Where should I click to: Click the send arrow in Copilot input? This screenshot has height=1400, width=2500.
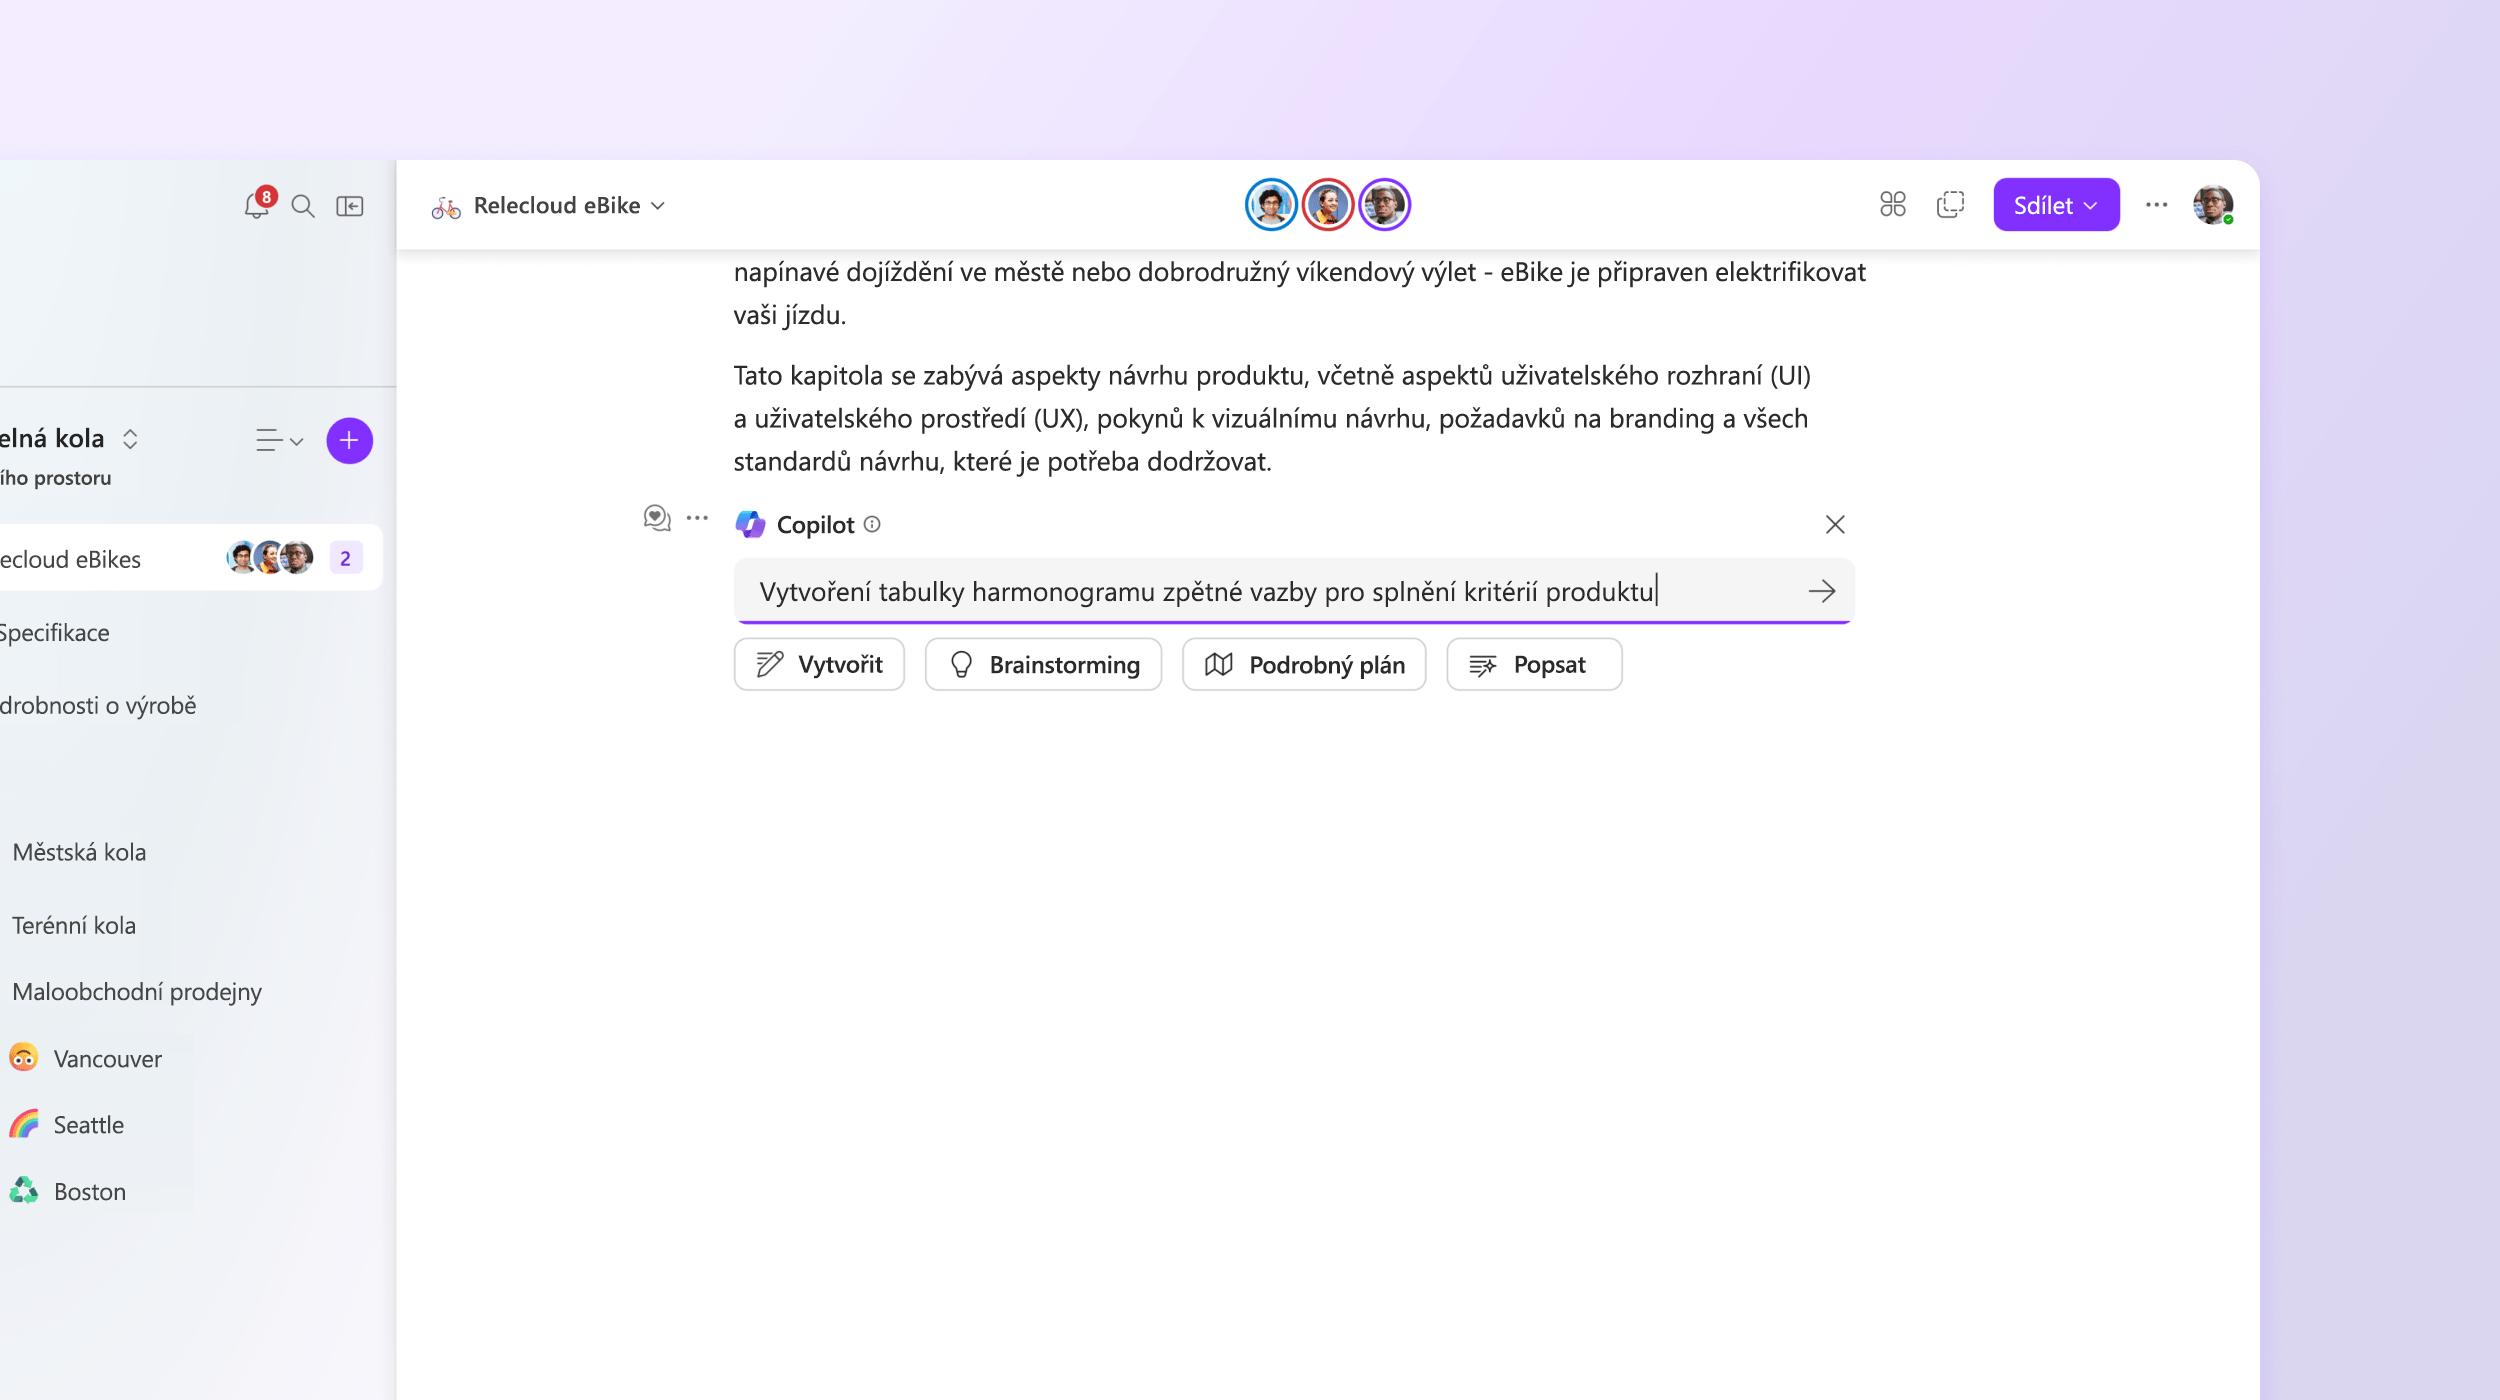[x=1823, y=591]
